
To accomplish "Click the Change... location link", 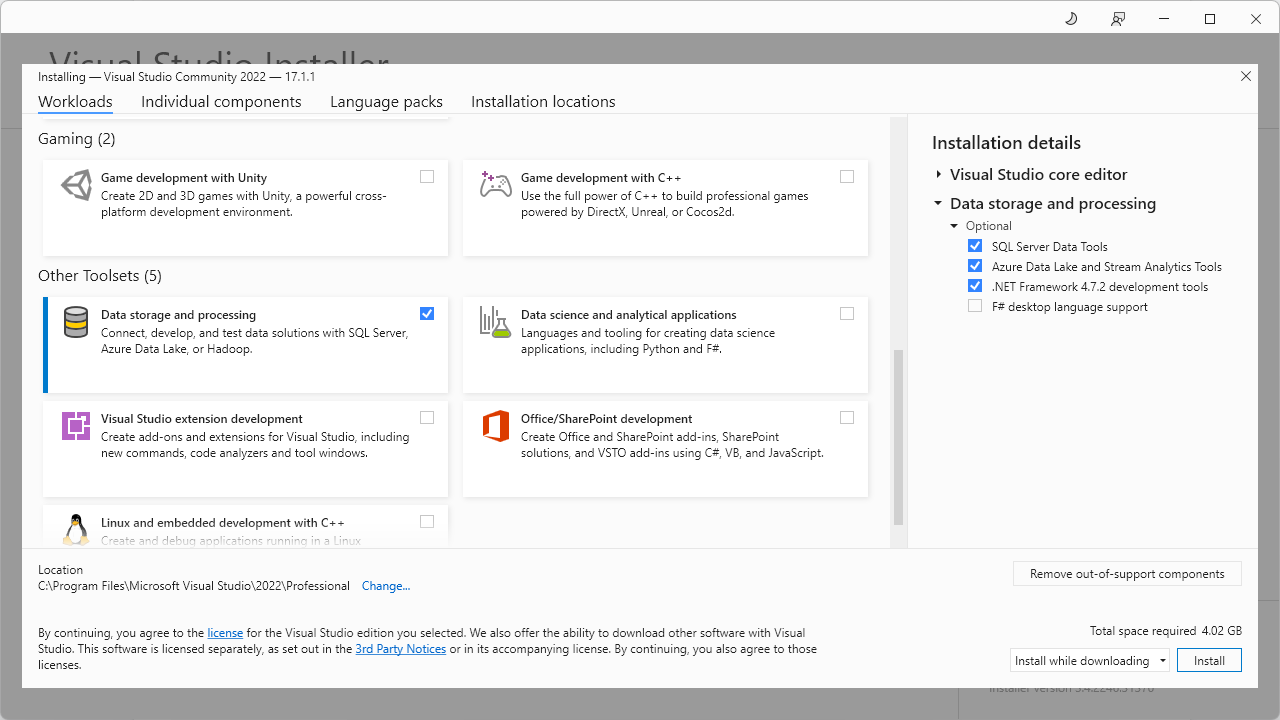I will [386, 586].
